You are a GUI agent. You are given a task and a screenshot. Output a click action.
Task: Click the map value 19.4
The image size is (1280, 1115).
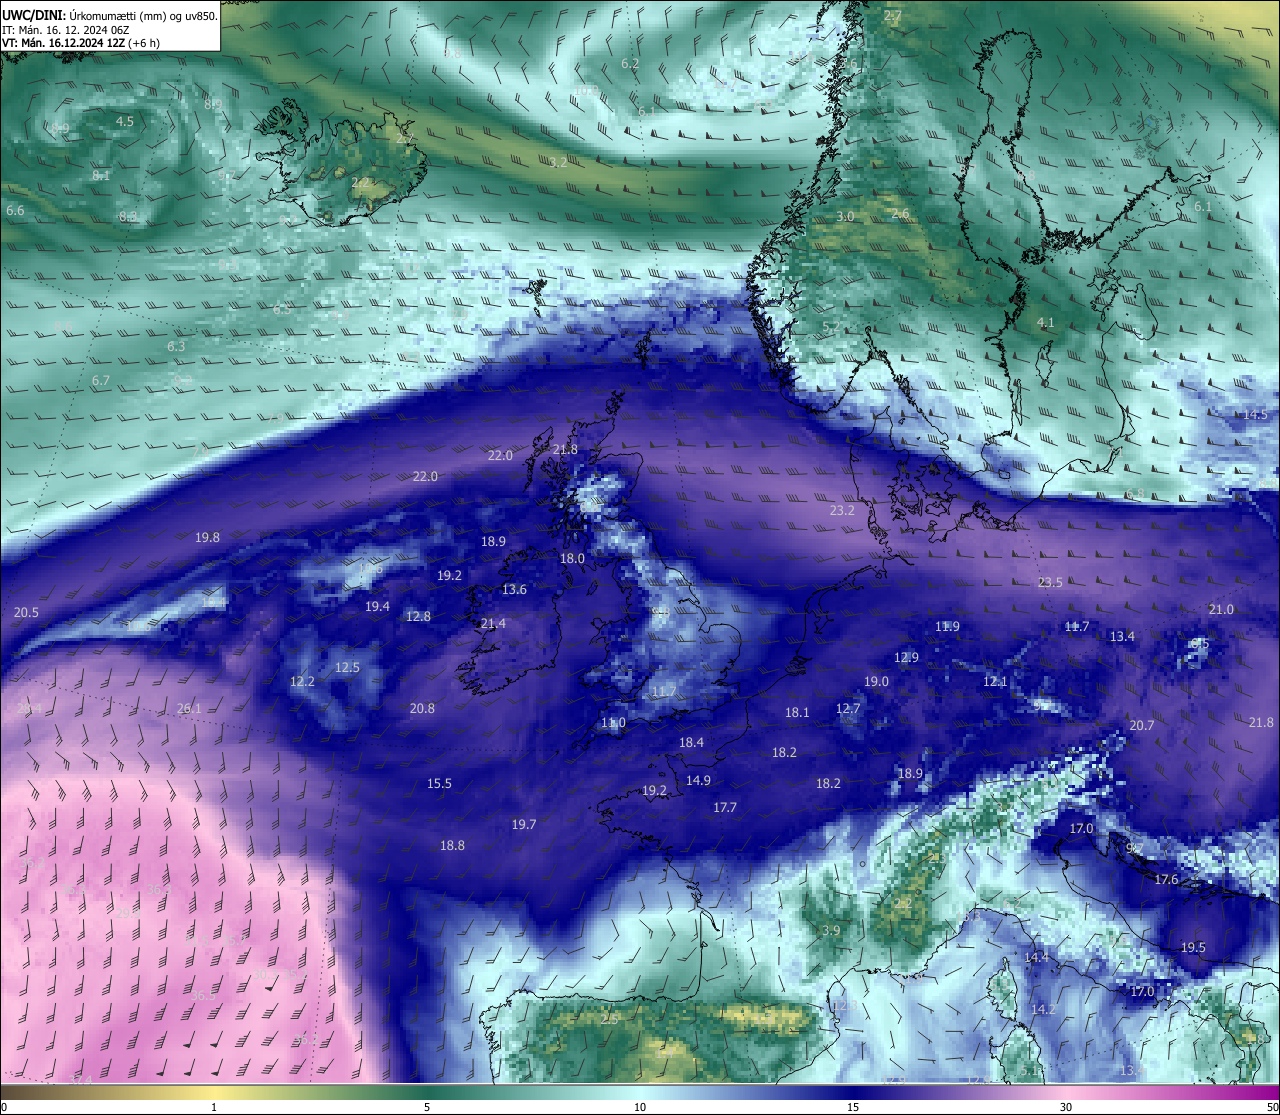pyautogui.click(x=377, y=606)
